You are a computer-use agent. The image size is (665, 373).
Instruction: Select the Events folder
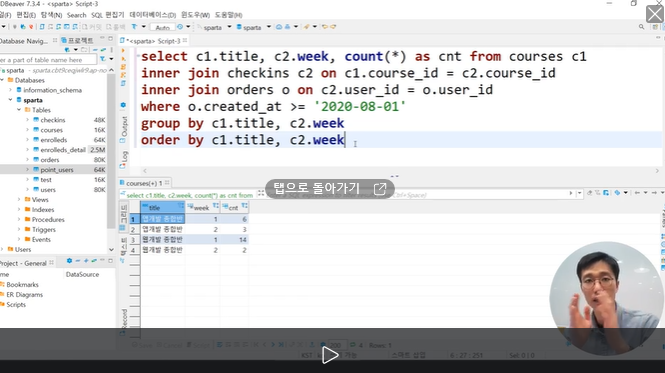pos(41,239)
